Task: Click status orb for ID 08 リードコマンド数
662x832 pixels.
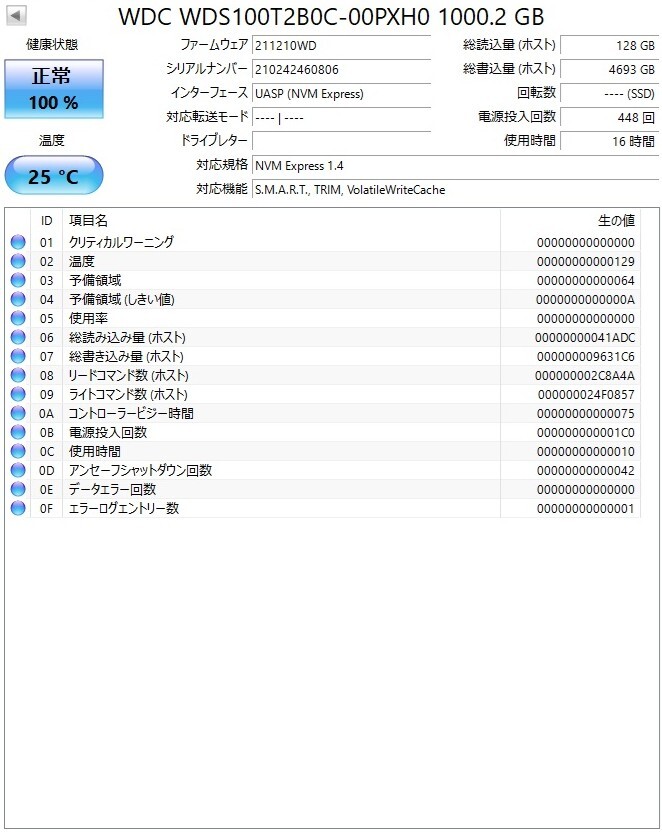Action: click(x=18, y=375)
